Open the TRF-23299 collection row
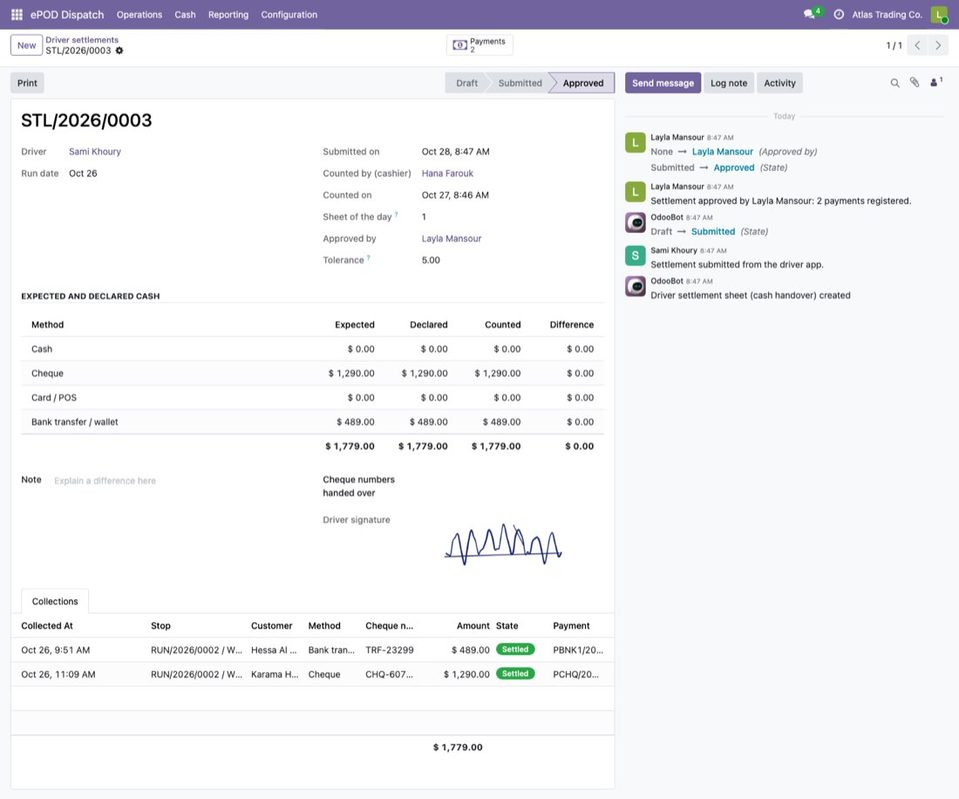 click(x=313, y=650)
